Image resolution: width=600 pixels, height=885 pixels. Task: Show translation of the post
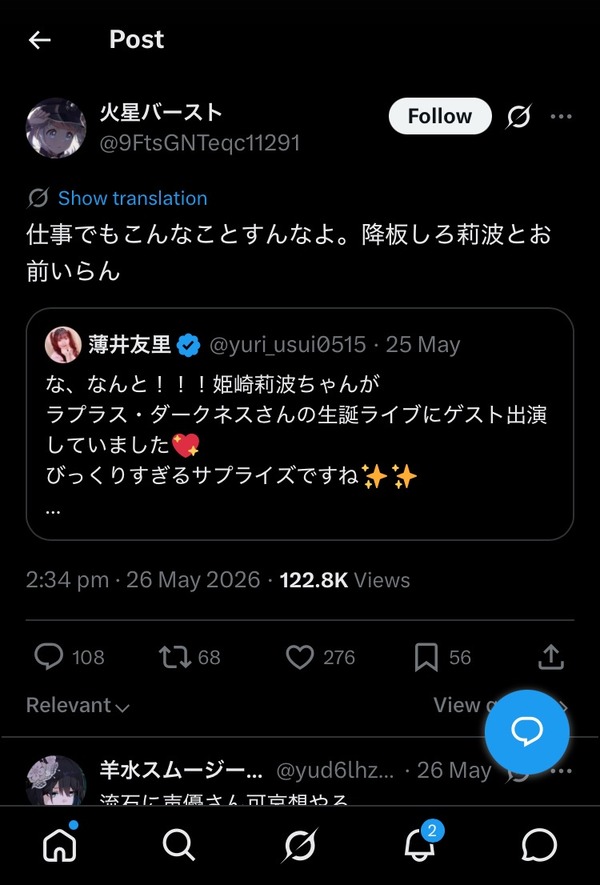pos(132,198)
